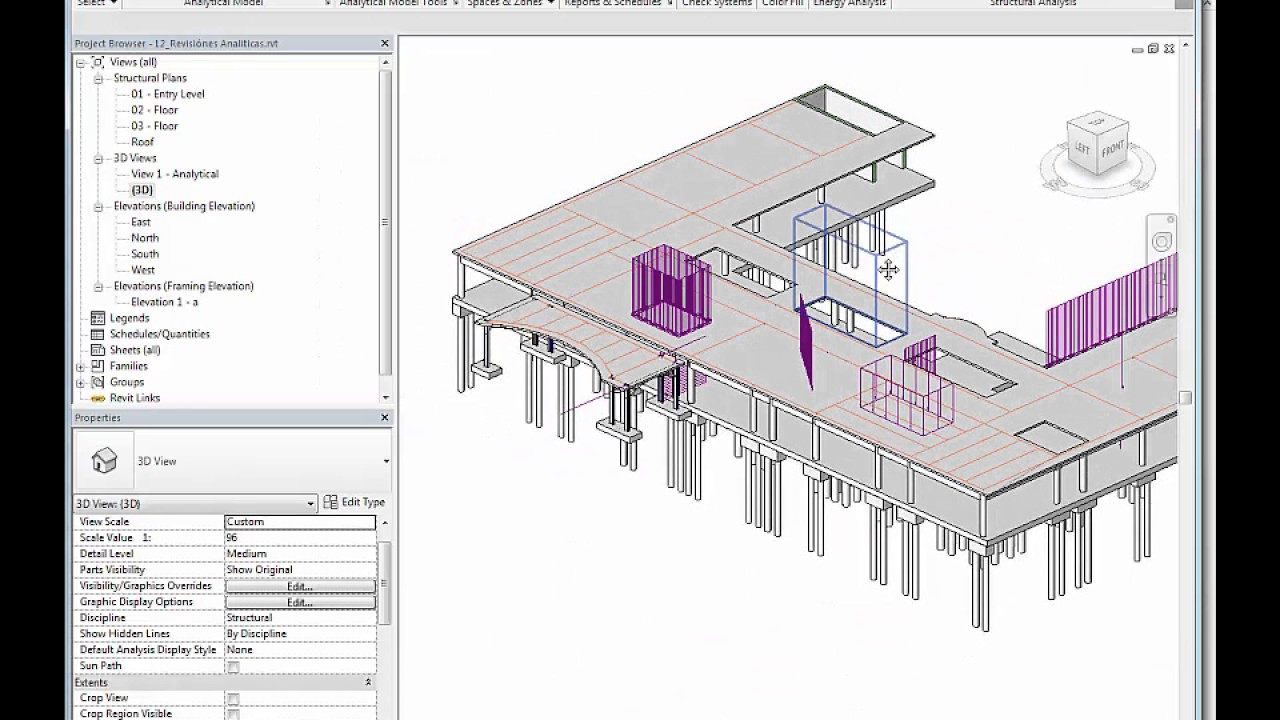Close the Properties palette
The image size is (1280, 720).
coord(385,418)
